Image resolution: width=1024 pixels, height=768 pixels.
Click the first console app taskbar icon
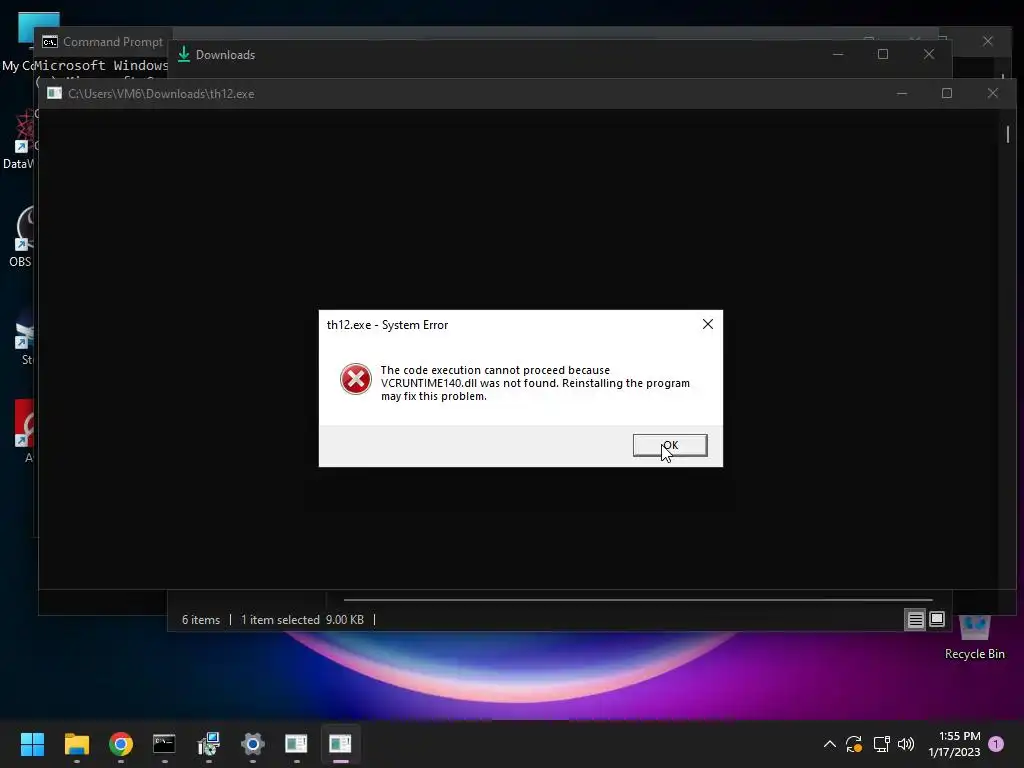tap(296, 744)
